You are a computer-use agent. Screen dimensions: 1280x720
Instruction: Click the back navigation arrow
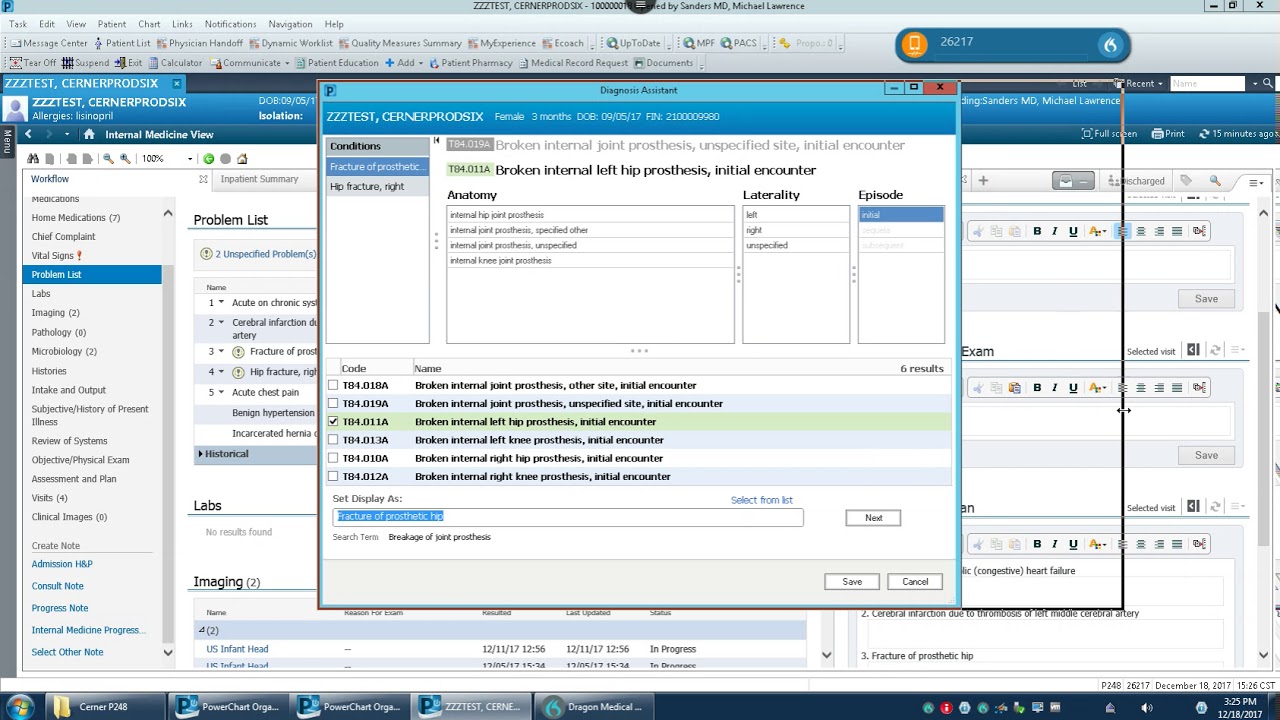28,134
